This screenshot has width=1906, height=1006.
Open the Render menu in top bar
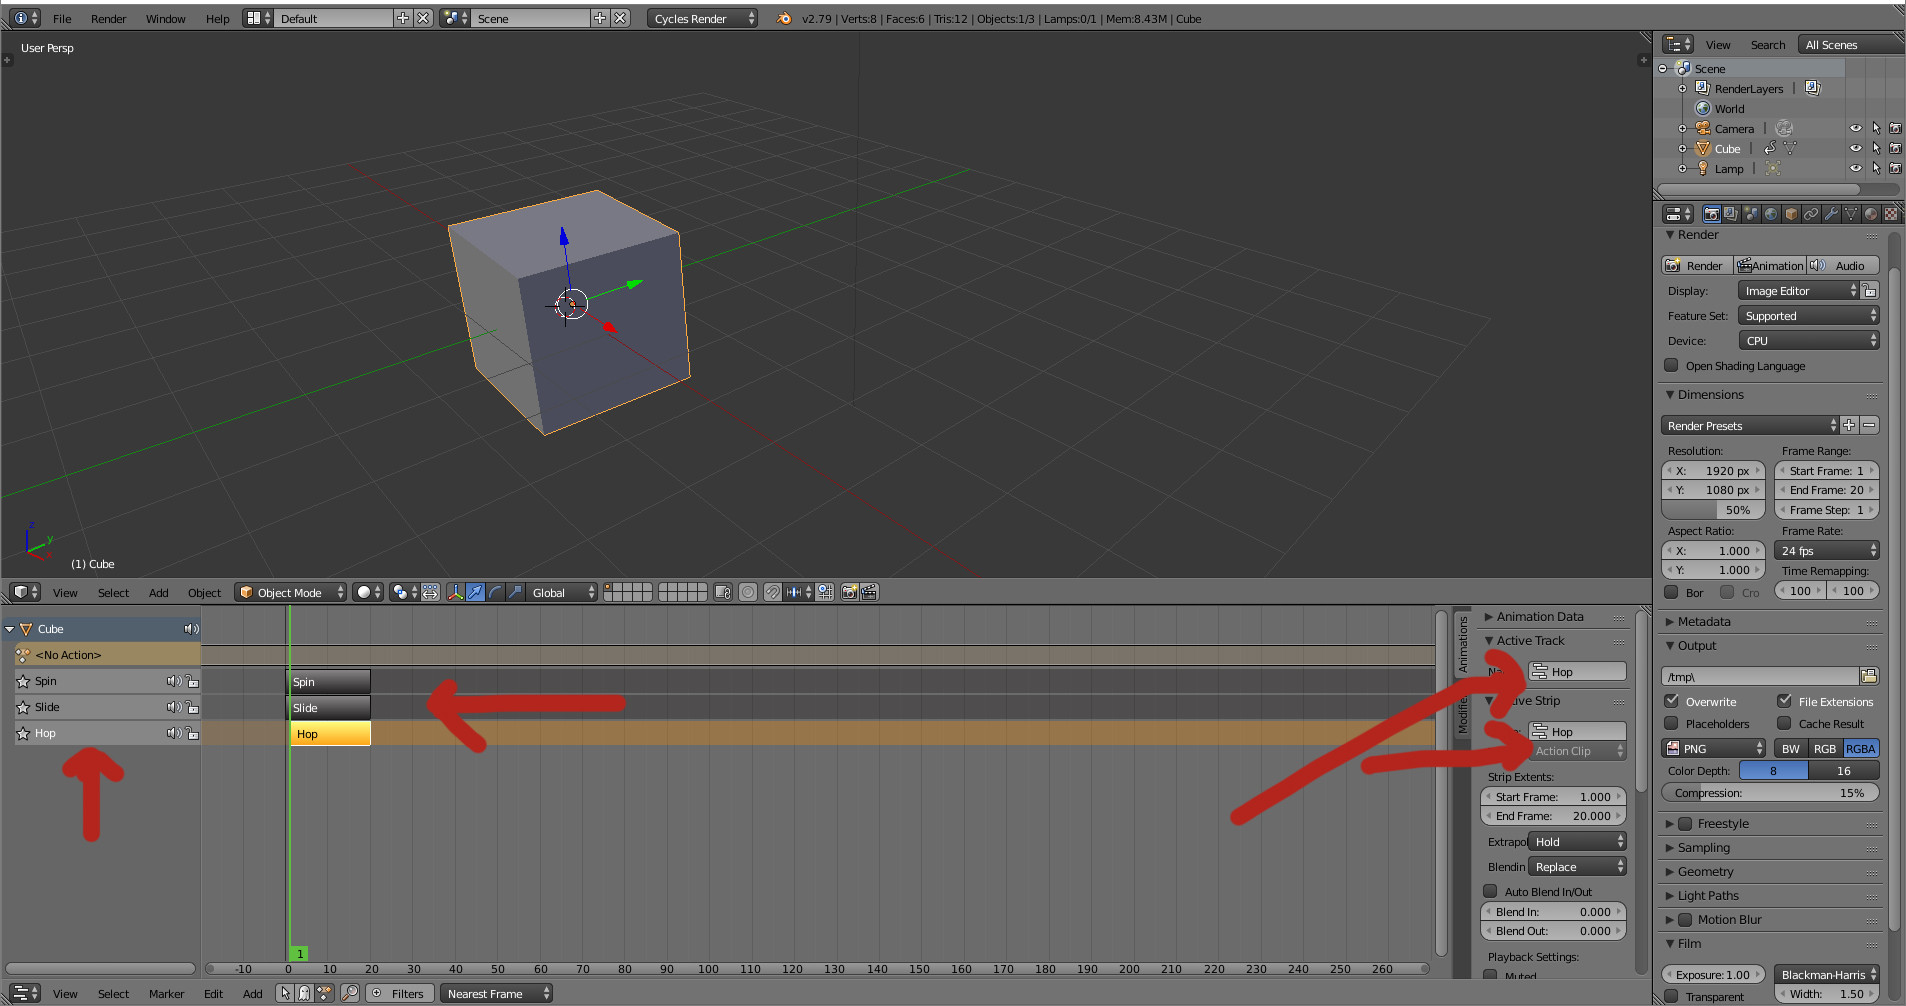(108, 18)
